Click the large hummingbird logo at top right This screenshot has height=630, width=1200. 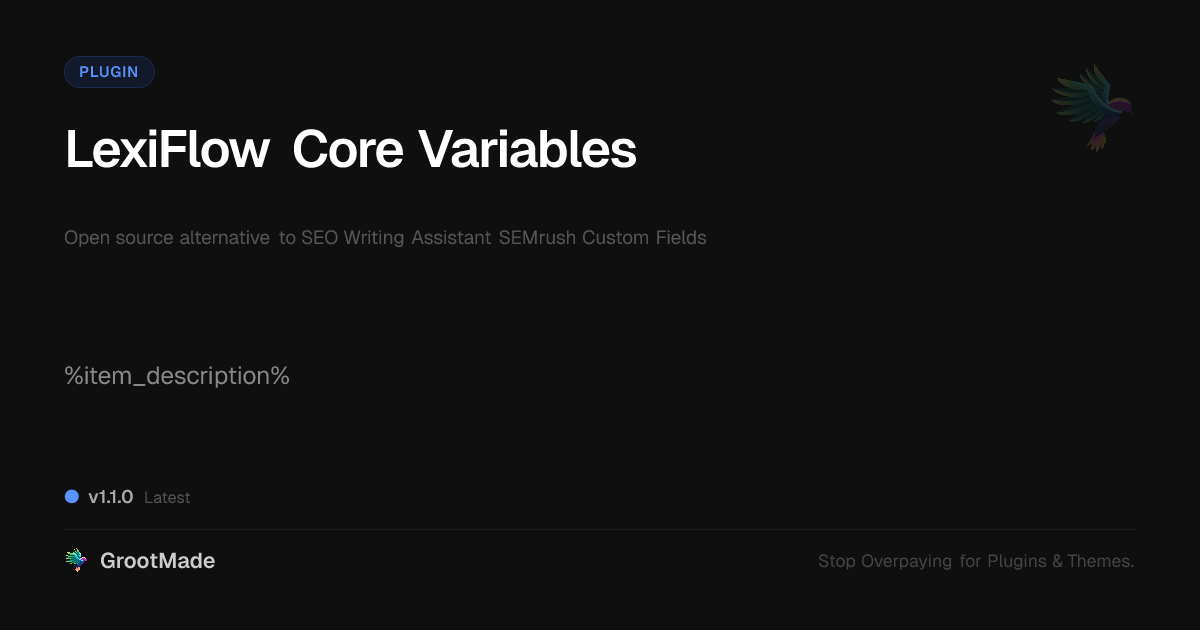(x=1093, y=107)
